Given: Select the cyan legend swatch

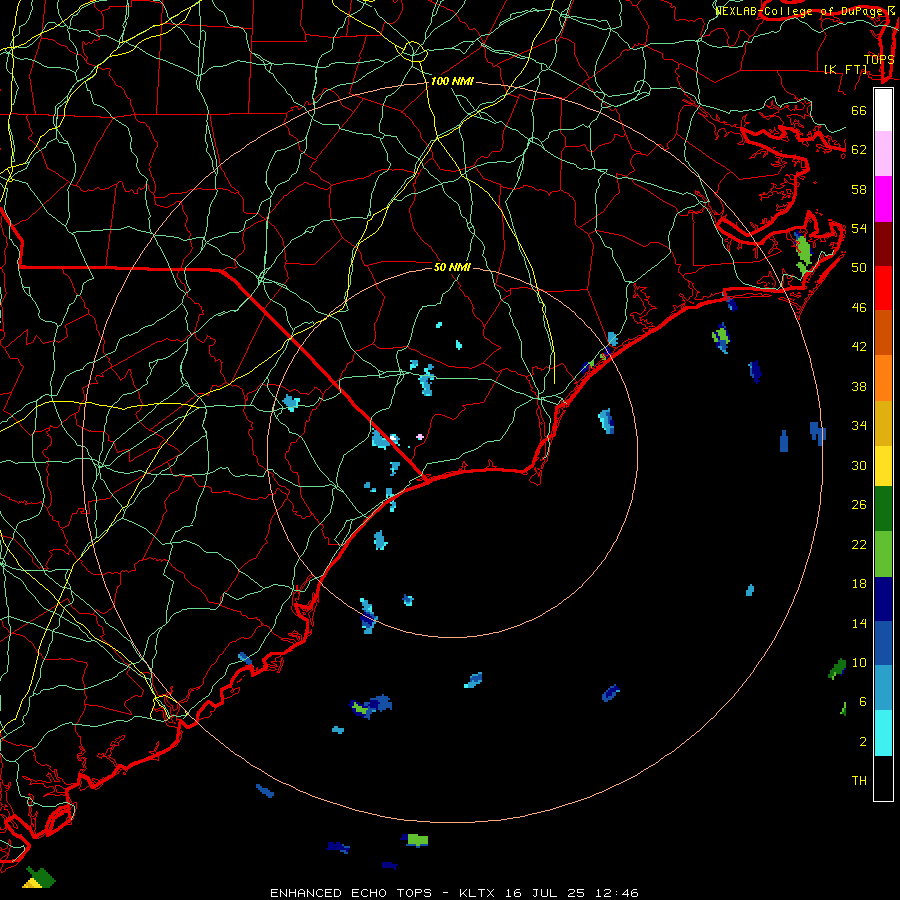Looking at the screenshot, I should pyautogui.click(x=883, y=733).
